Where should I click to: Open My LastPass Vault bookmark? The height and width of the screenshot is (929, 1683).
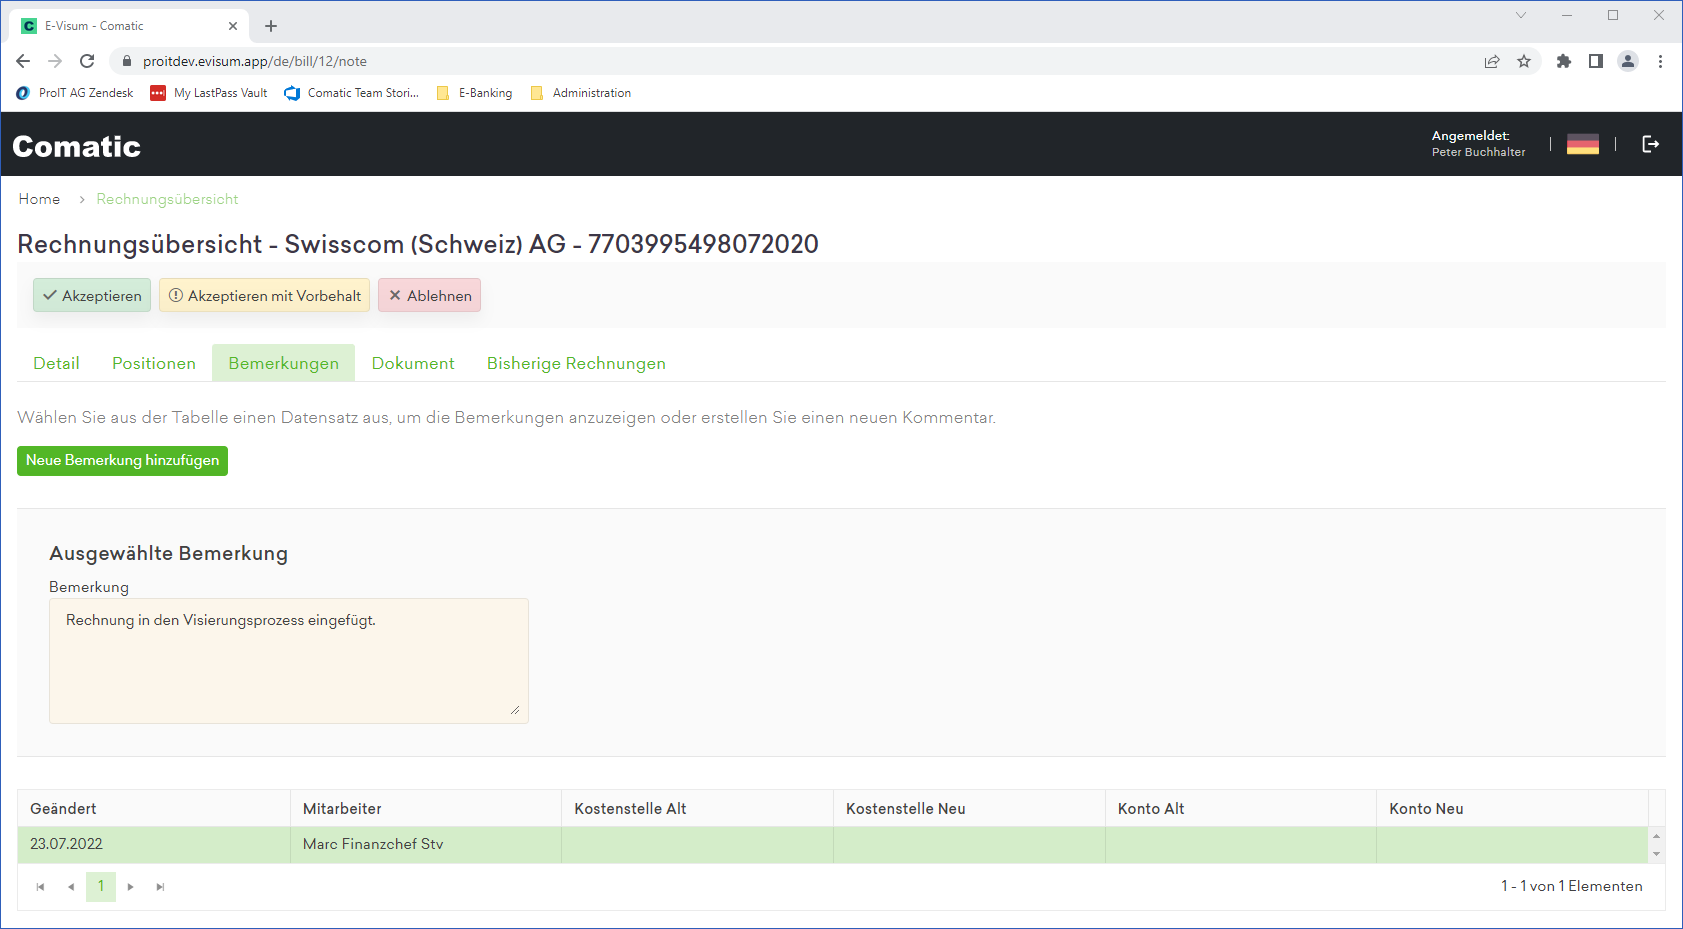click(x=209, y=93)
